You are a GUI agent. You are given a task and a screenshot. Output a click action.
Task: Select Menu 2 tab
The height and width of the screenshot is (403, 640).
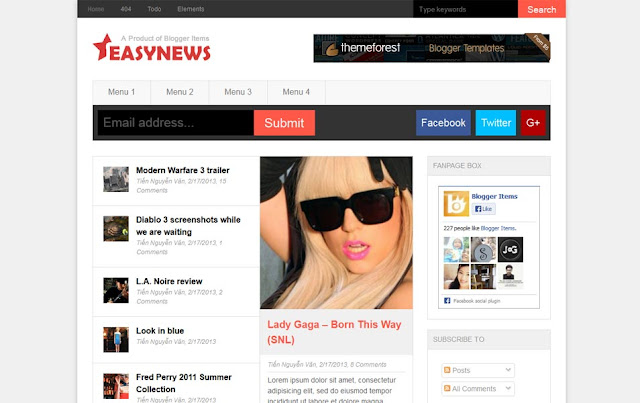click(x=180, y=92)
